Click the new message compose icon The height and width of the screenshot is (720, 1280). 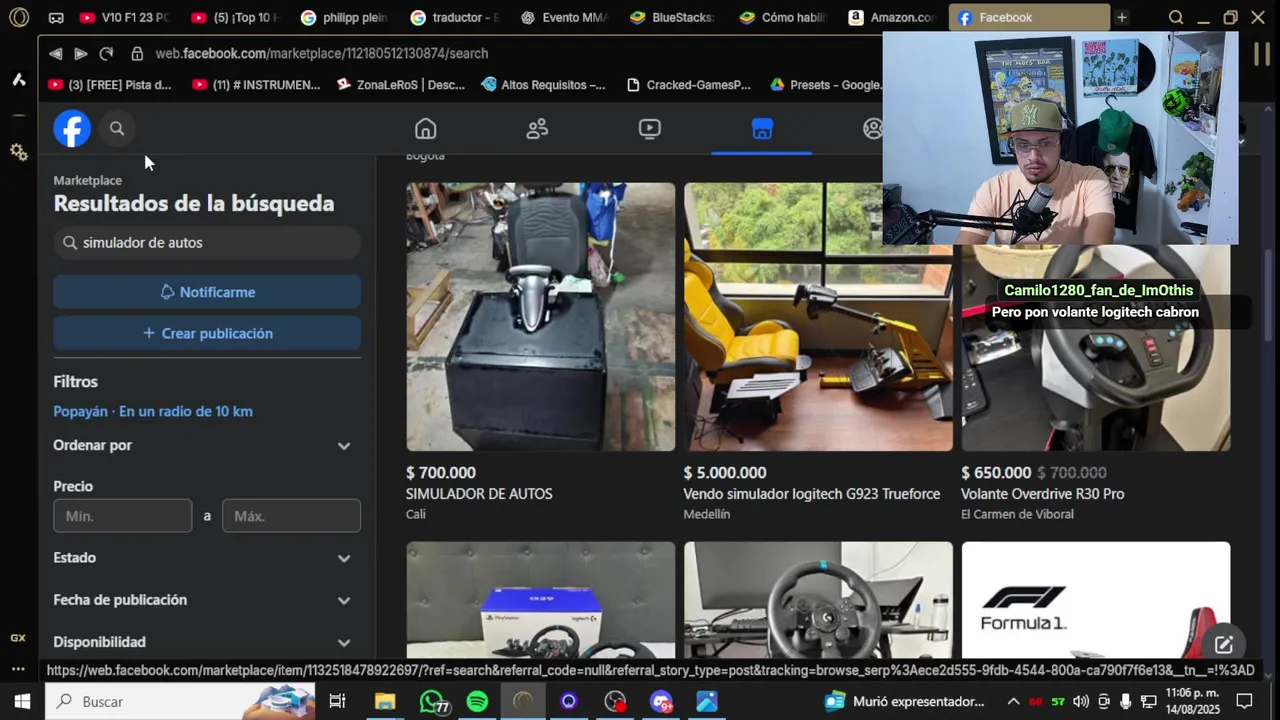(x=1224, y=644)
